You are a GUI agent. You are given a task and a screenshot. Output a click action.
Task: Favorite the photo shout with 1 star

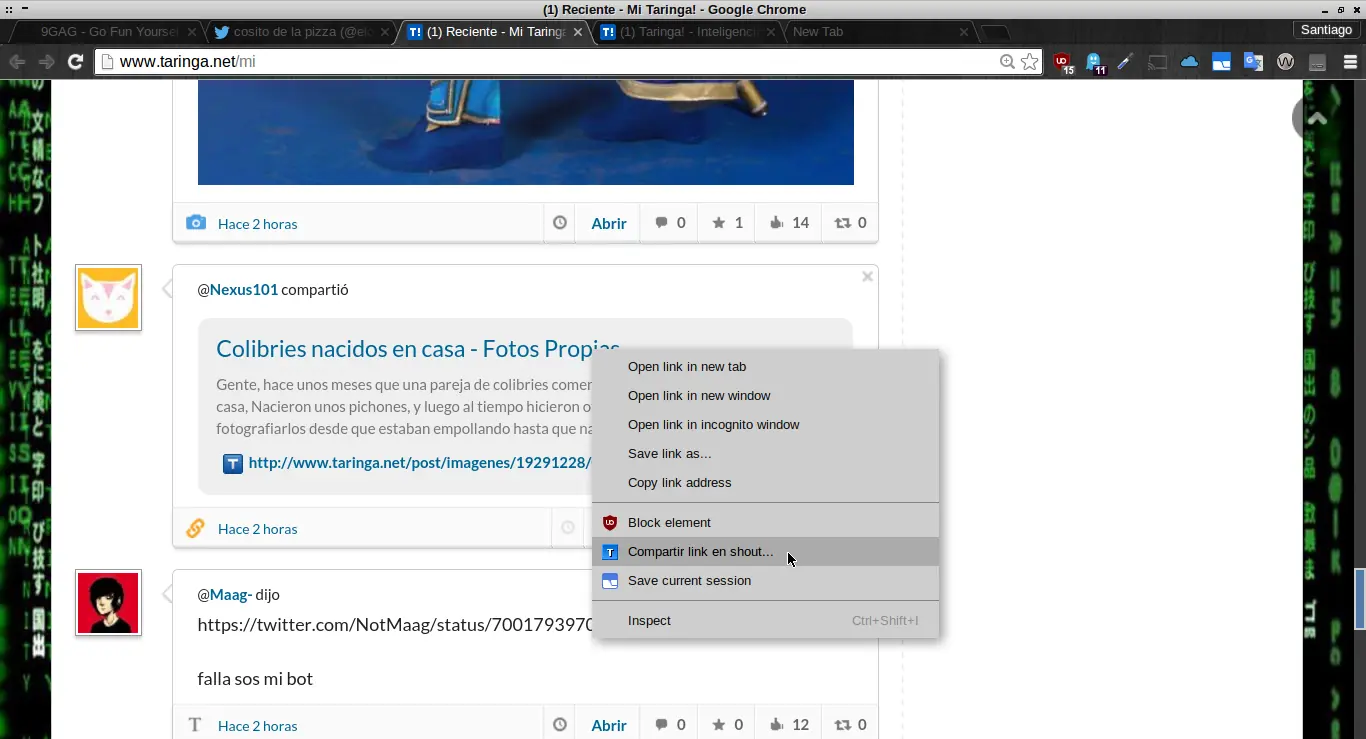coord(727,223)
